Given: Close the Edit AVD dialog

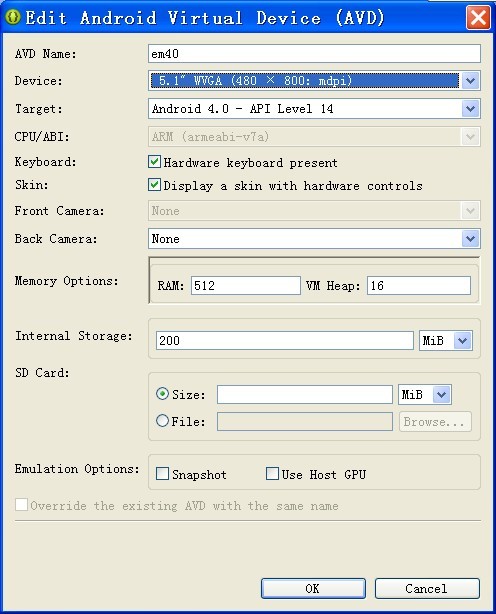Looking at the screenshot, I should 478,18.
